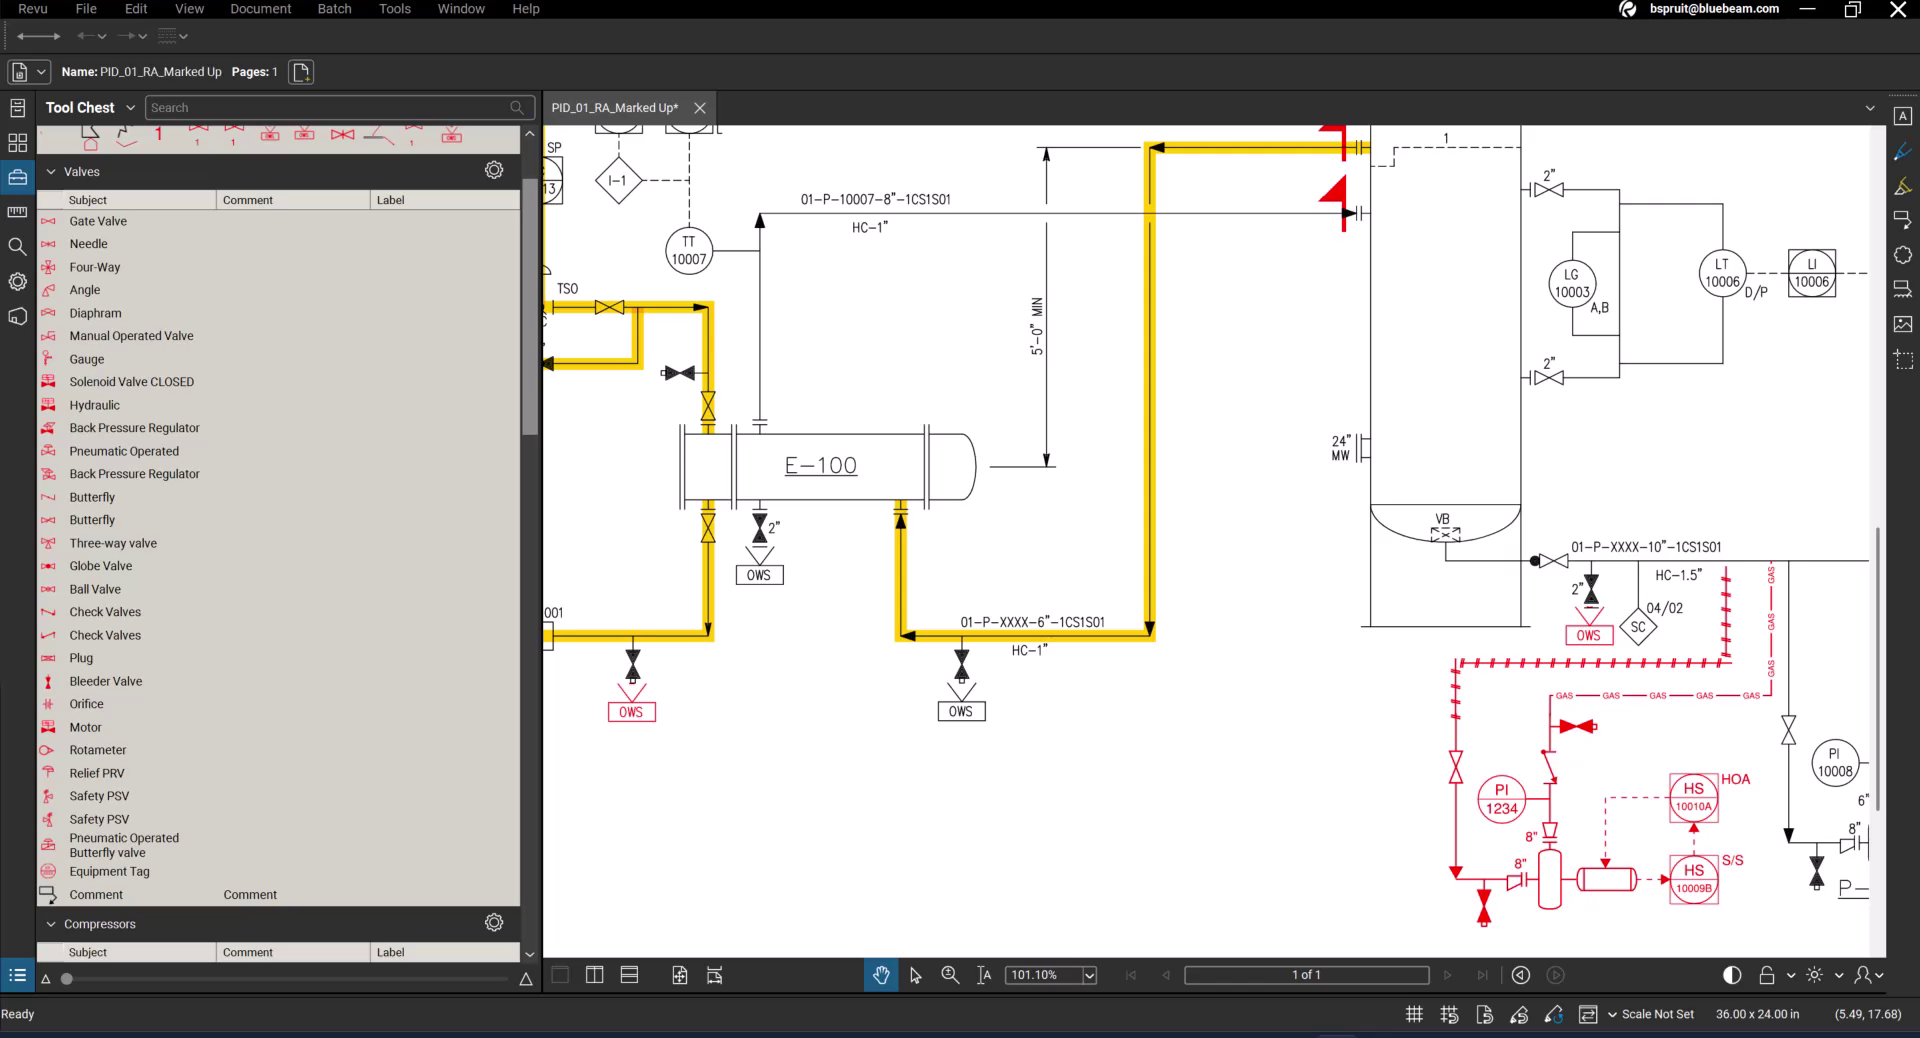Select the Pan hand tool
The height and width of the screenshot is (1038, 1920).
[x=881, y=975]
